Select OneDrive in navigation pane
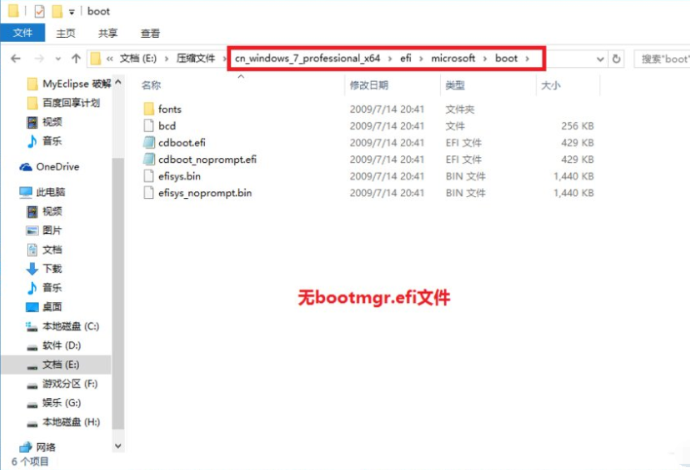690x470 pixels. point(49,167)
